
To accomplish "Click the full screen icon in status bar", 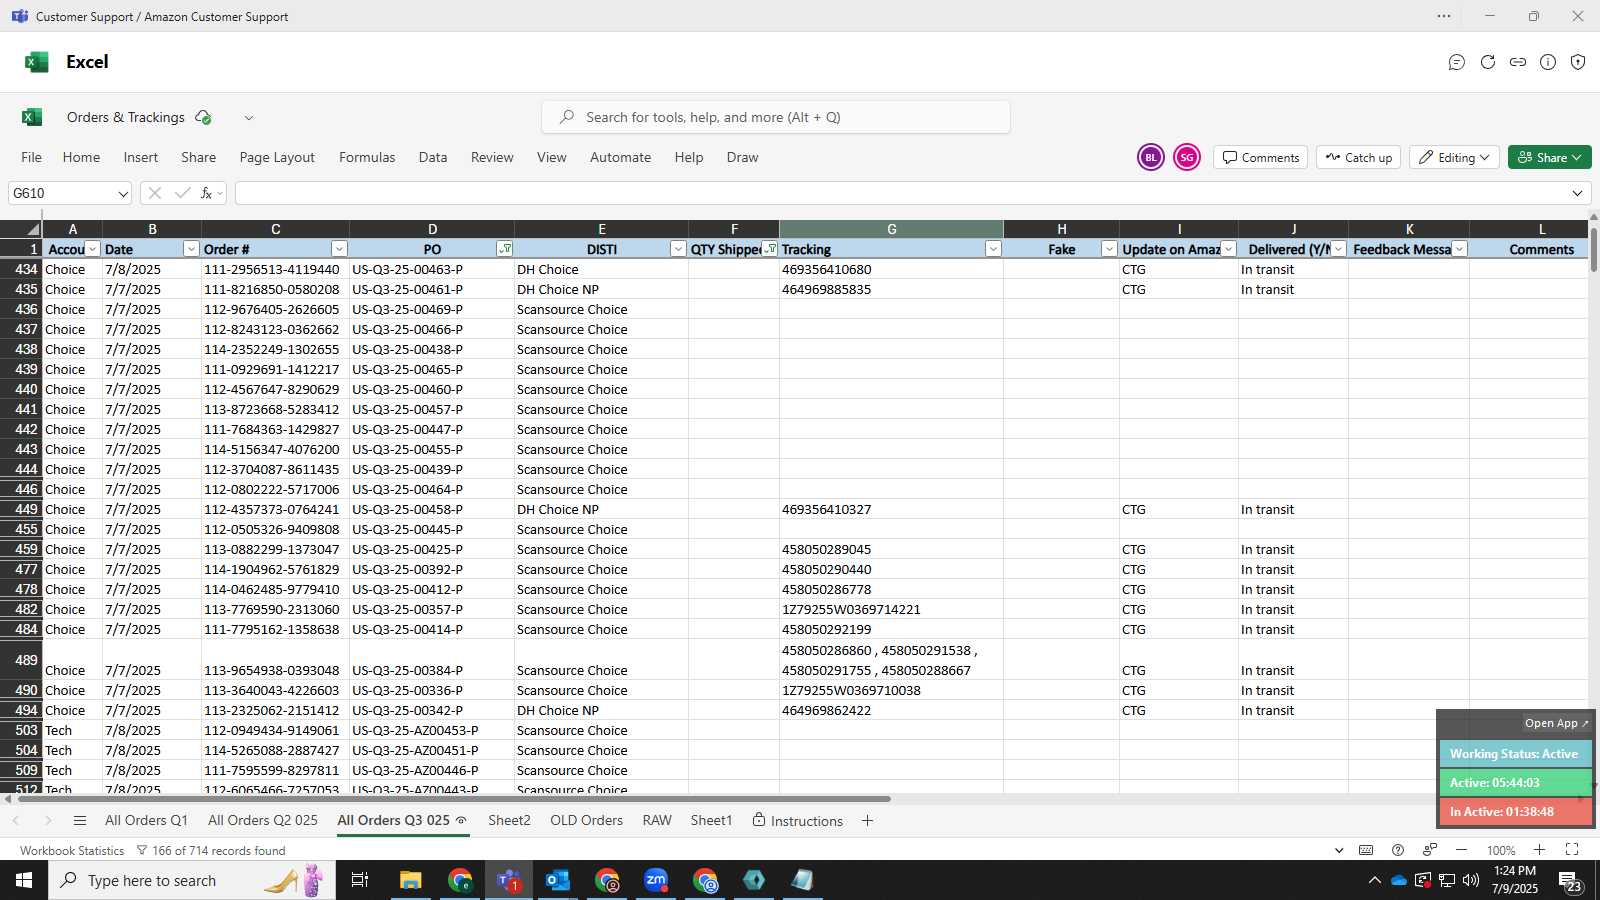I will point(1572,850).
